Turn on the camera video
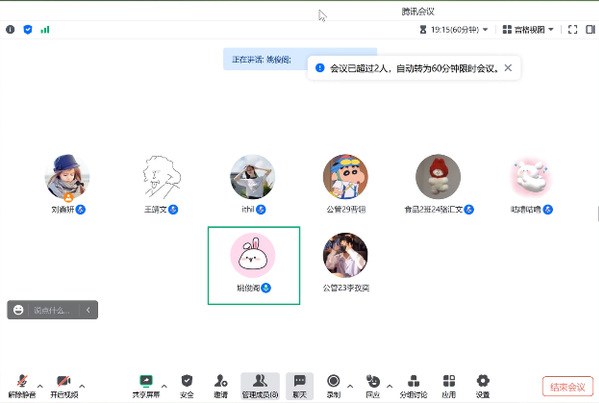The height and width of the screenshot is (403, 599). click(x=64, y=386)
